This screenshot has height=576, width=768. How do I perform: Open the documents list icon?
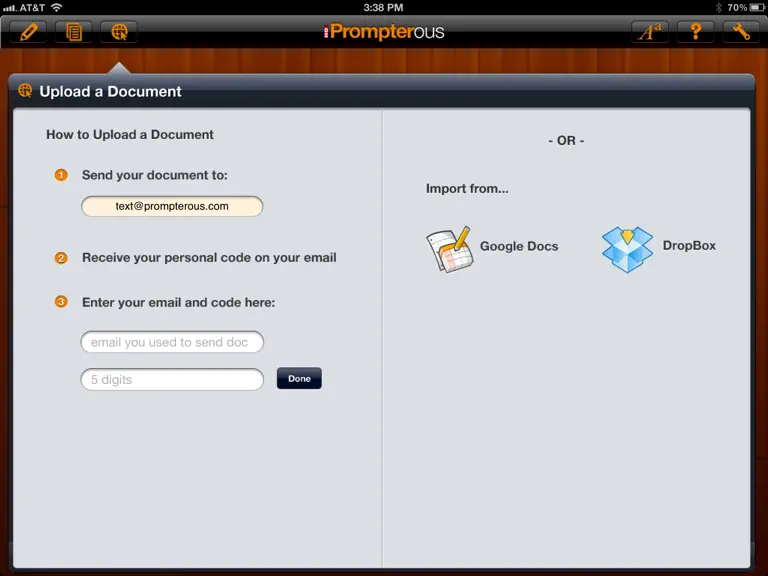73,32
